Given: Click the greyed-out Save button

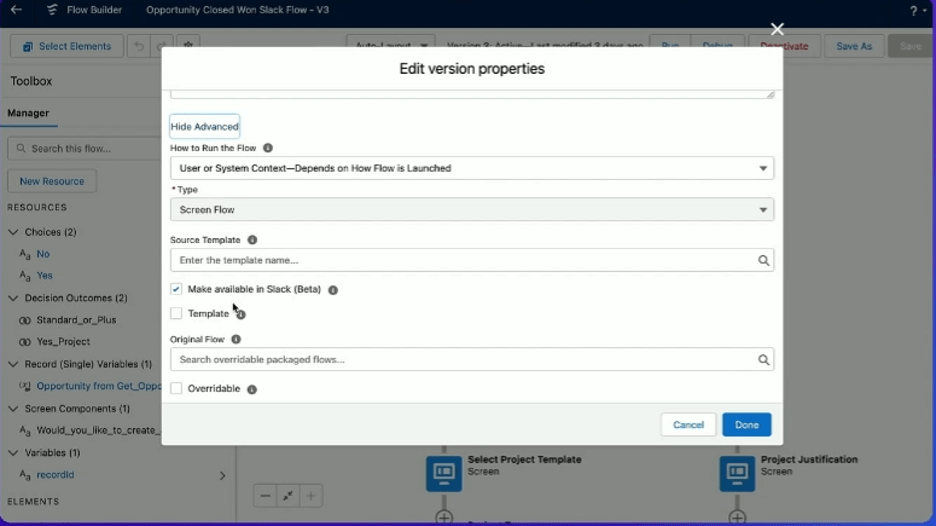Looking at the screenshot, I should (x=910, y=46).
